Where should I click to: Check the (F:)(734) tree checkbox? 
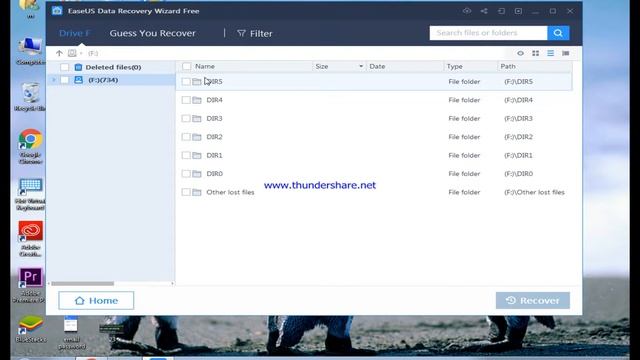pos(64,80)
